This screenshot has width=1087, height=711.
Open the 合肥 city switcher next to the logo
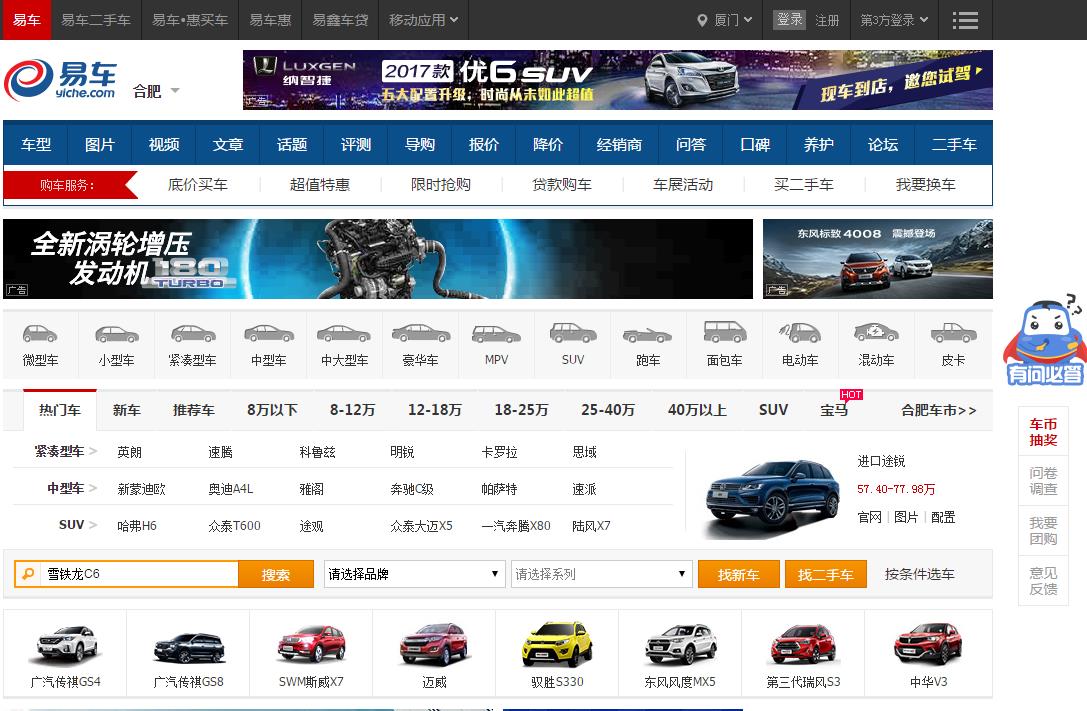(x=156, y=91)
